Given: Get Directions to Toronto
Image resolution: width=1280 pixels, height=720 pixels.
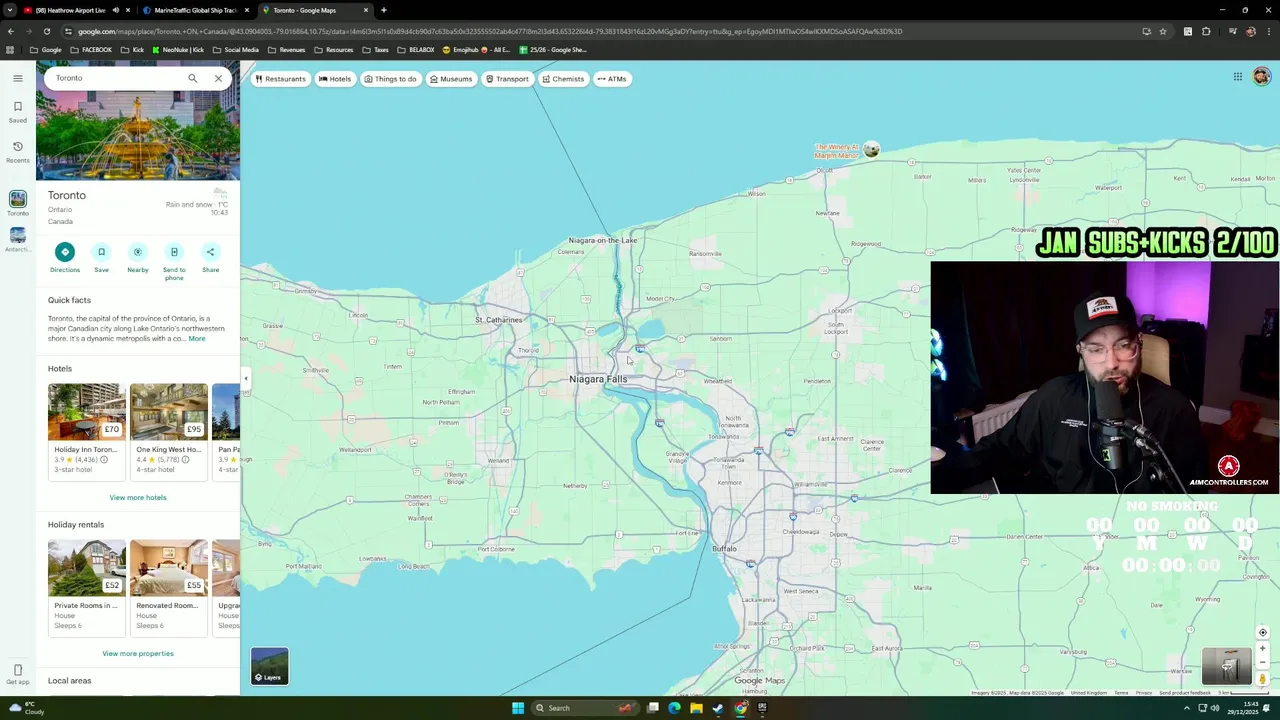Looking at the screenshot, I should pyautogui.click(x=65, y=257).
